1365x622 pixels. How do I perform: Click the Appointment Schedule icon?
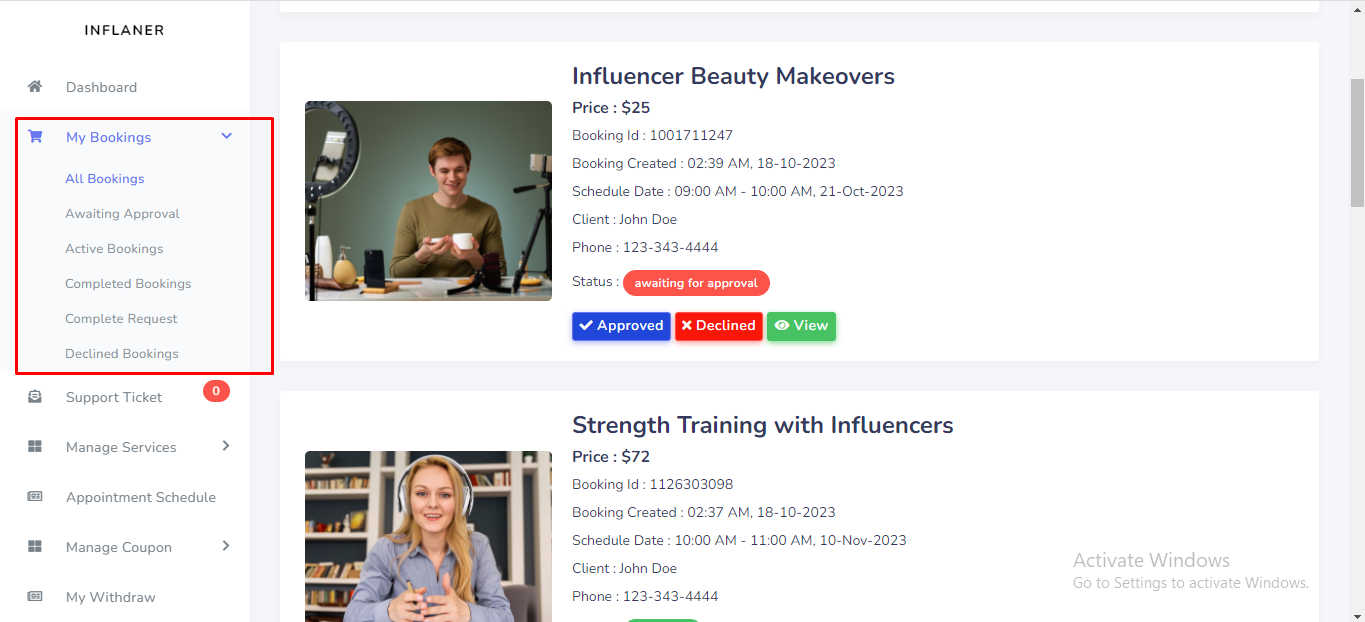[35, 497]
